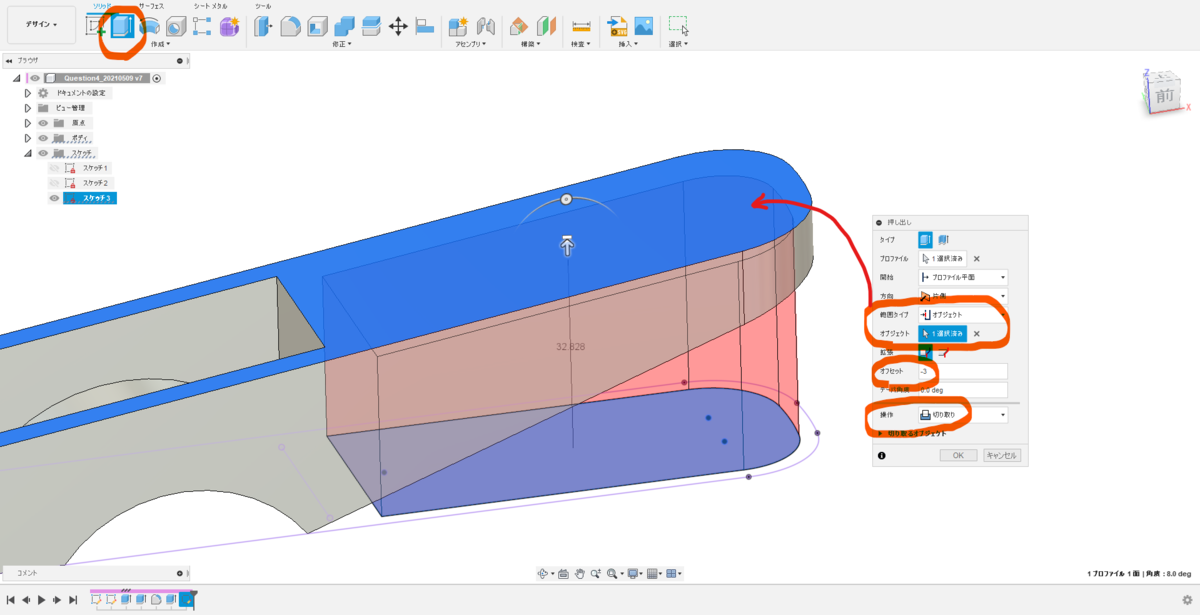Select the Combine tool
The width and height of the screenshot is (1200, 615).
(344, 27)
